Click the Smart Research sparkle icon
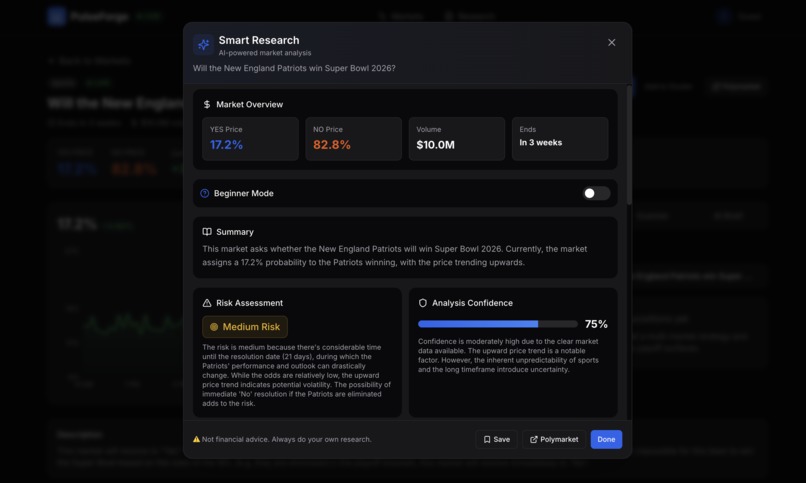Viewport: 806px width, 483px height. (204, 45)
